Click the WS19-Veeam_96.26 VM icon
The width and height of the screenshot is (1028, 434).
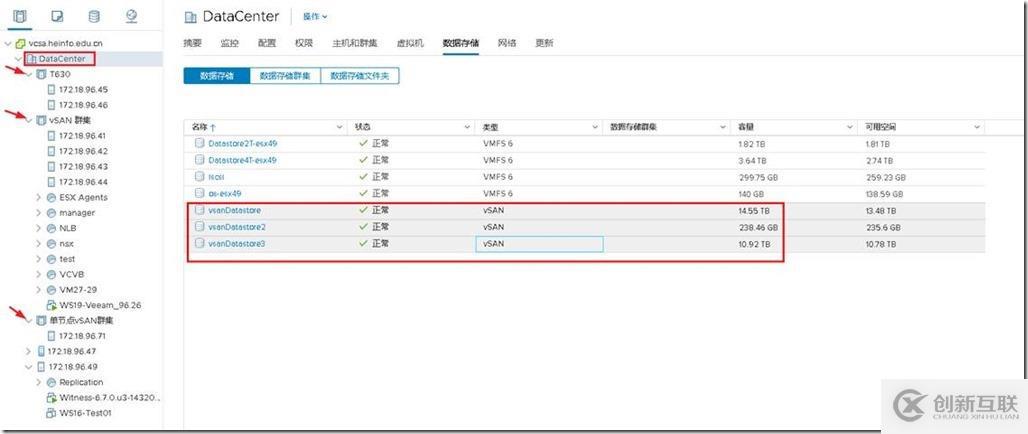tap(52, 305)
